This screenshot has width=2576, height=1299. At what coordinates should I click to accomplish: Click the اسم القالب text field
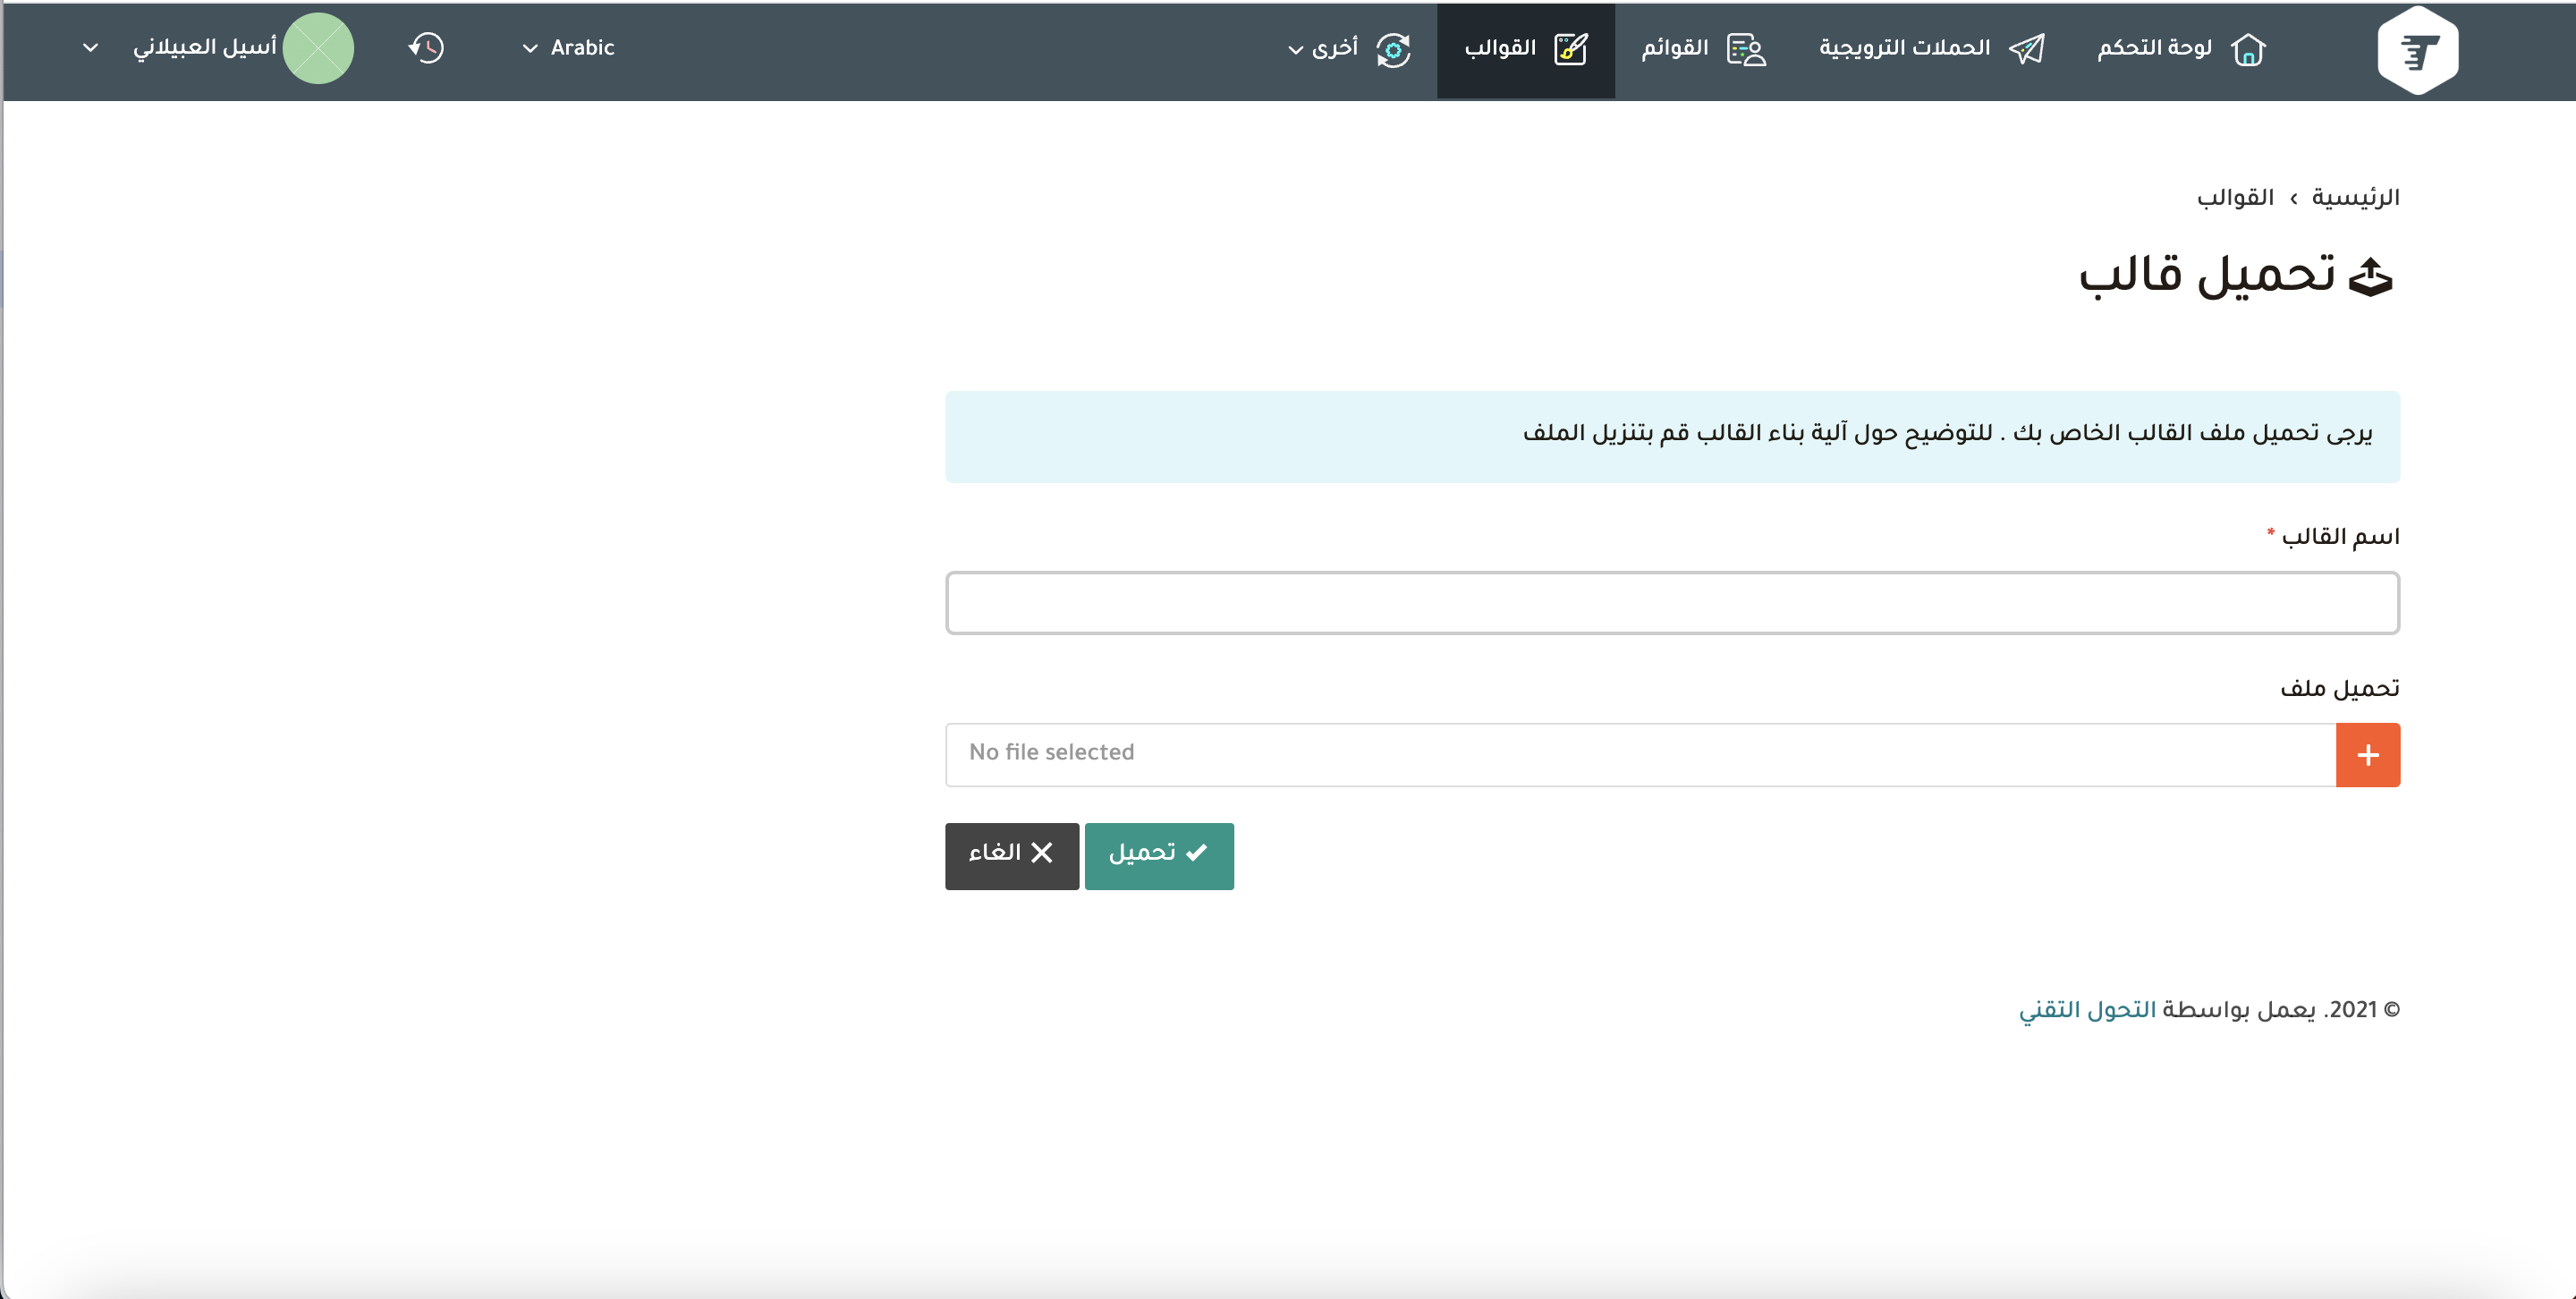click(1672, 603)
